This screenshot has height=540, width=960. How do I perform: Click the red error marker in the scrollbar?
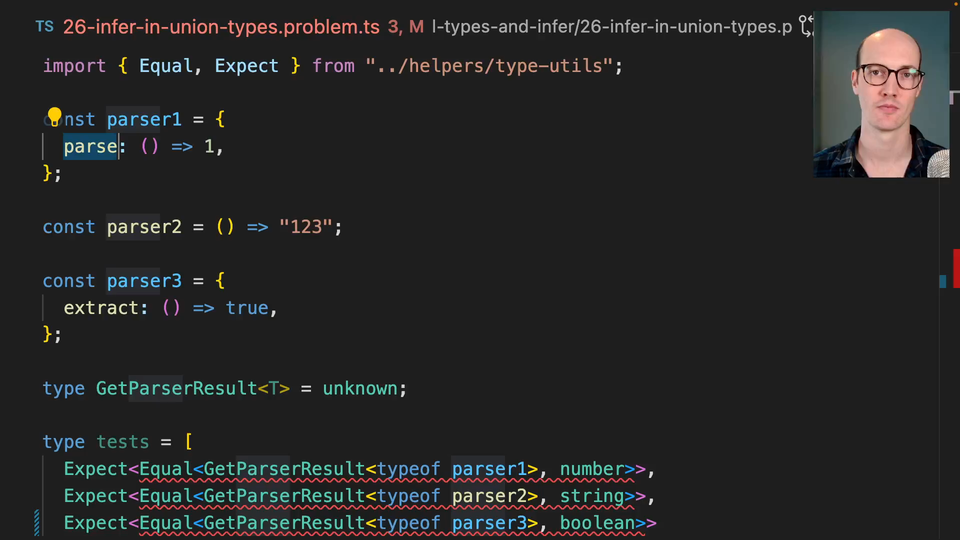(x=955, y=268)
